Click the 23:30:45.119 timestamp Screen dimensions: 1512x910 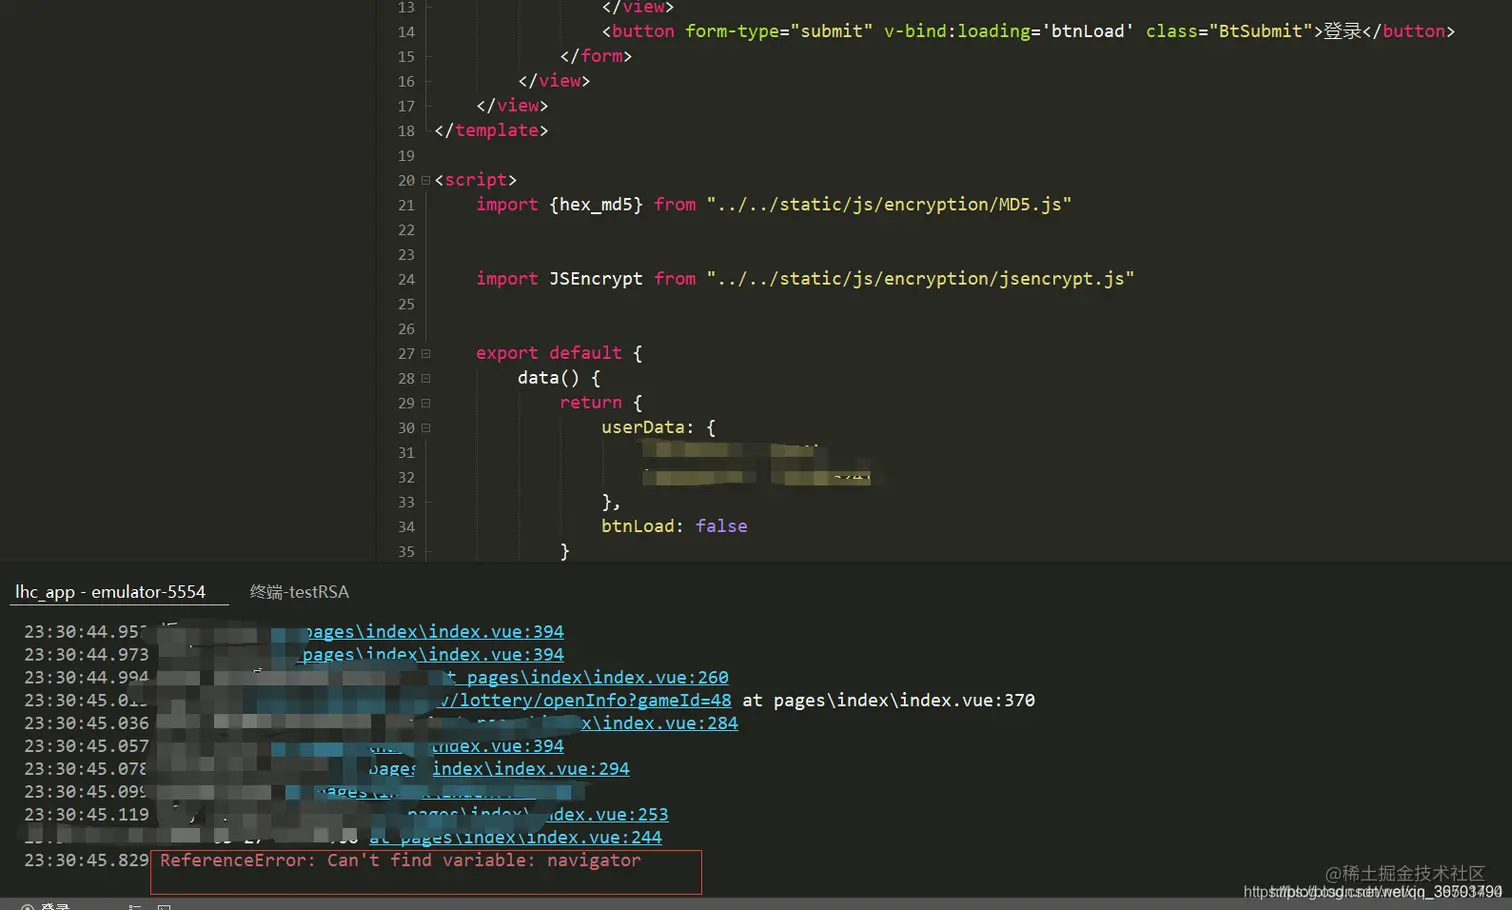pyautogui.click(x=86, y=815)
